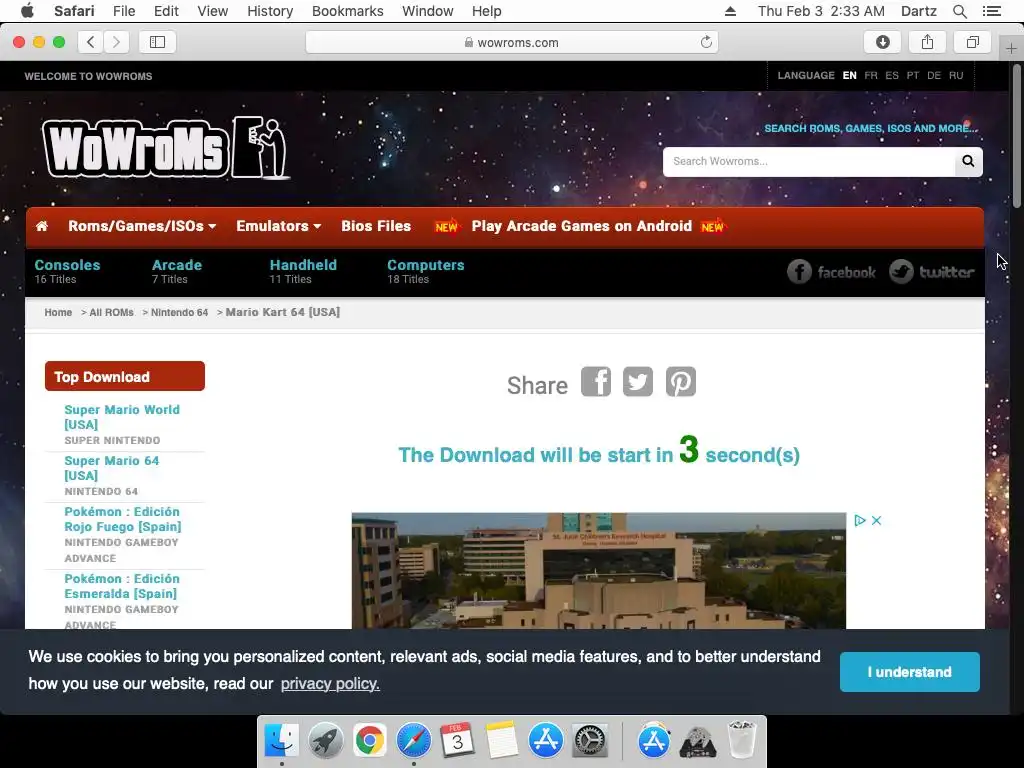Image resolution: width=1024 pixels, height=768 pixels.
Task: Open Safari's Share toolbar button
Action: [x=927, y=42]
